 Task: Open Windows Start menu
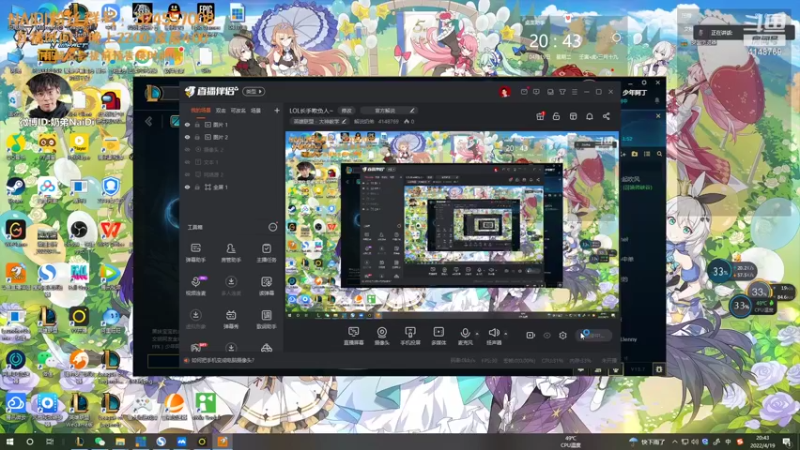pyautogui.click(x=10, y=441)
